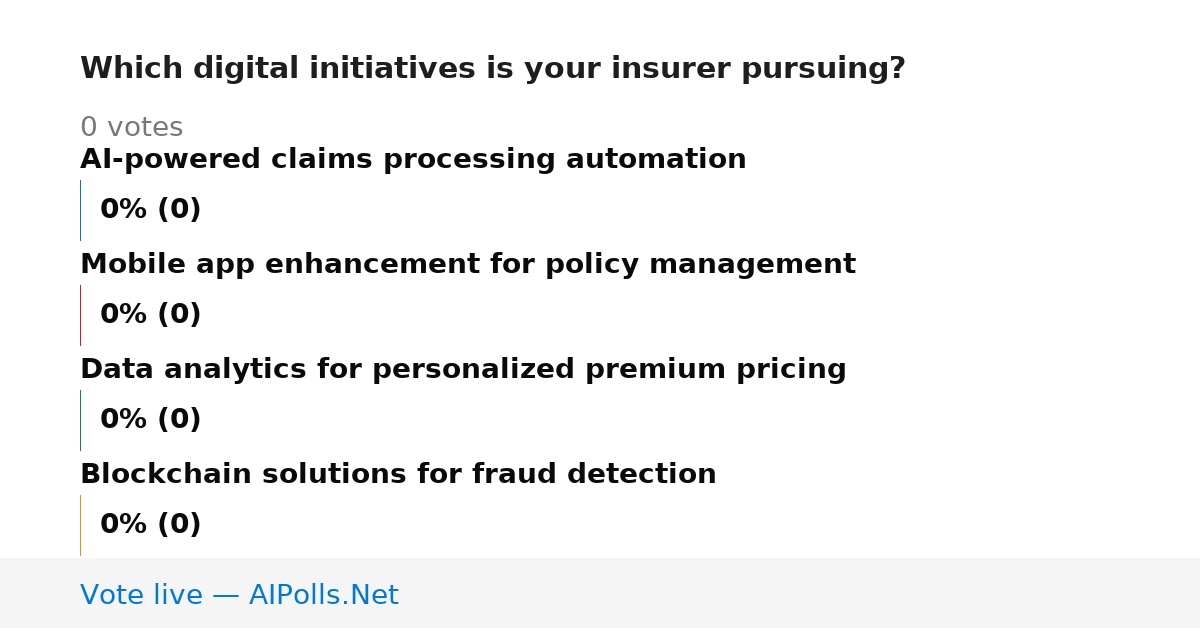1200x628 pixels.
Task: Click the 0 votes total counter
Action: click(x=131, y=128)
